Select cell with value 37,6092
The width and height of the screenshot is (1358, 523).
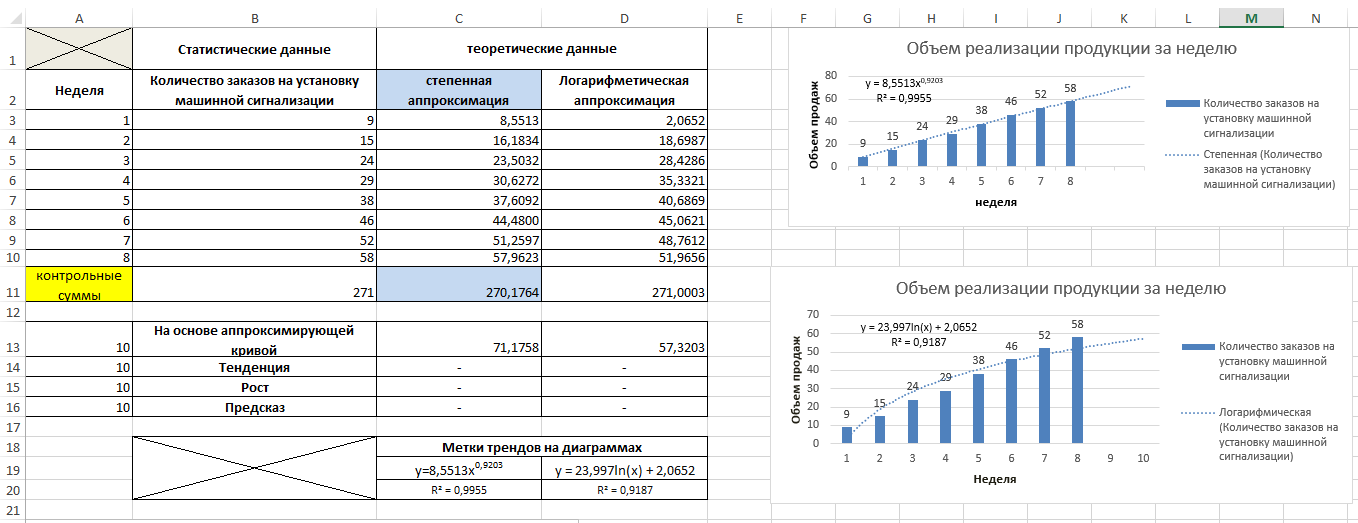459,200
